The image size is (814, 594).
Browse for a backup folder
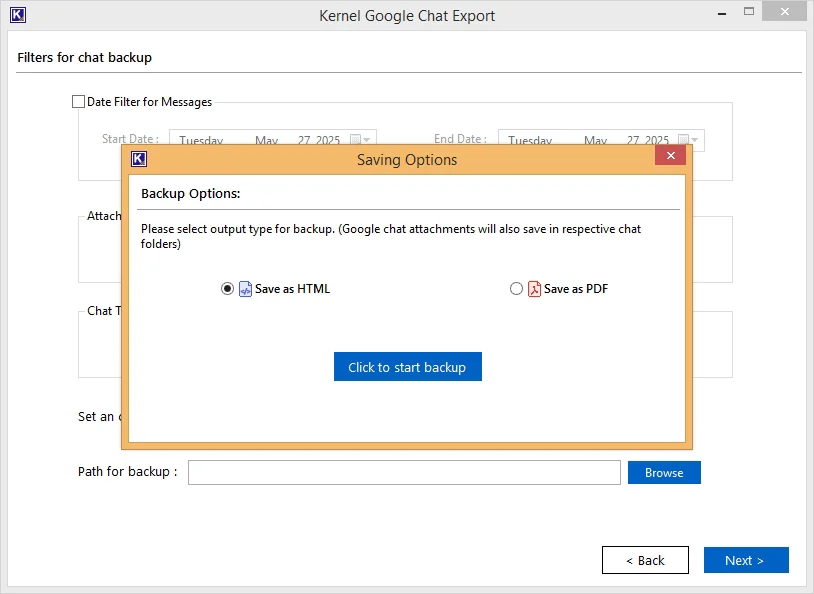tap(664, 472)
